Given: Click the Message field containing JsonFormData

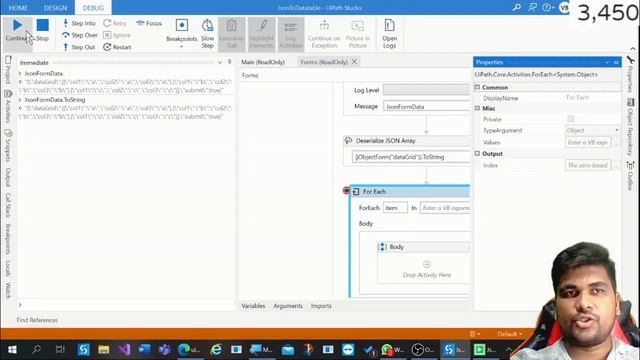Looking at the screenshot, I should [x=427, y=107].
